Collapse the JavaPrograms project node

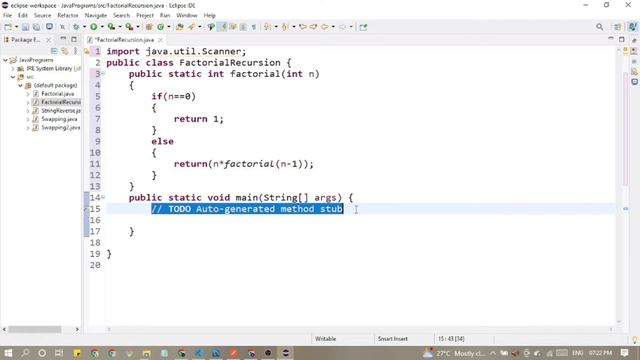(x=5, y=60)
